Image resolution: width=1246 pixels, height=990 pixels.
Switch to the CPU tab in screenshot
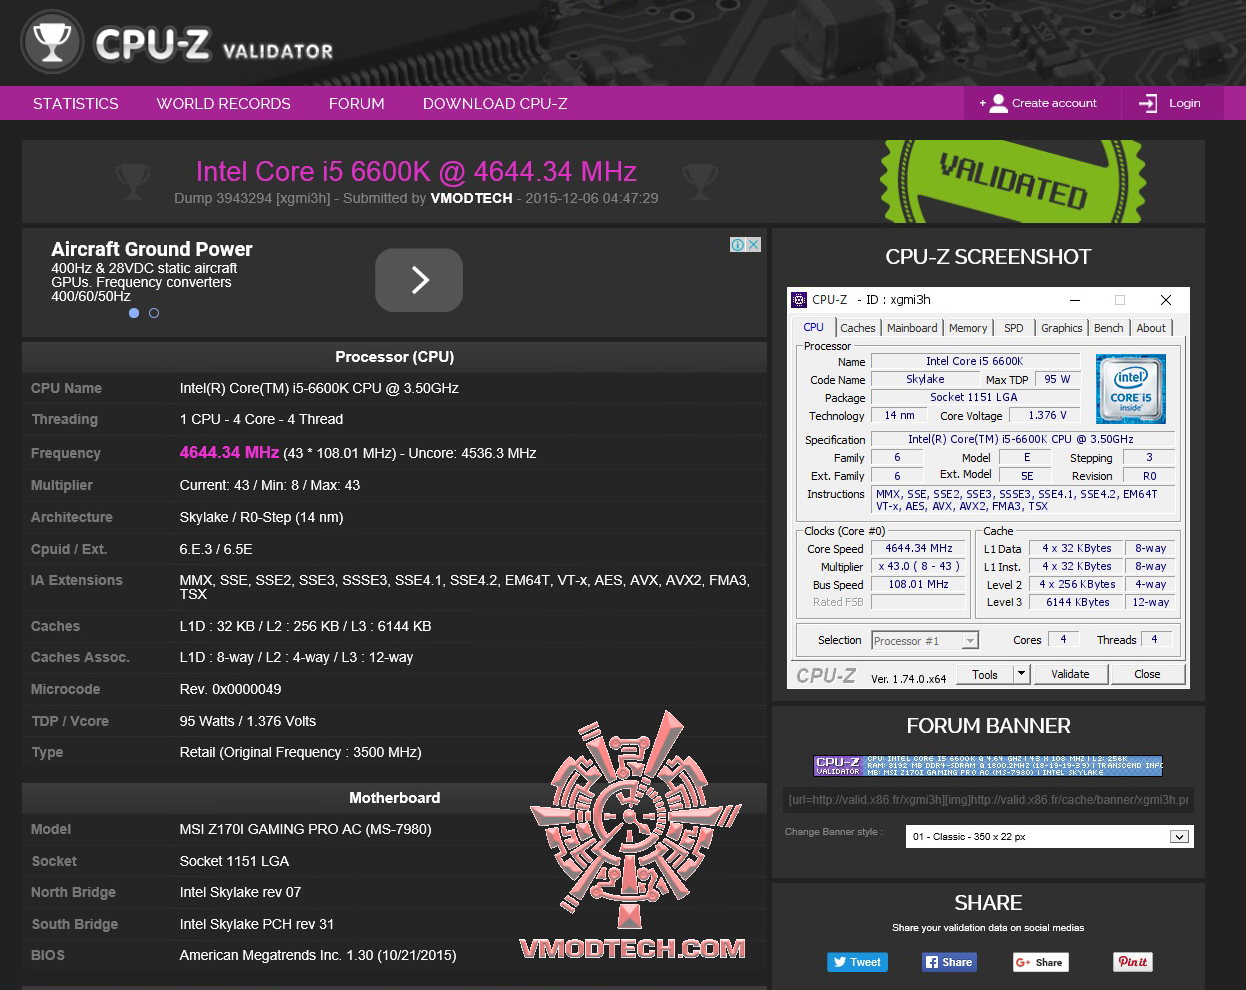coord(813,327)
